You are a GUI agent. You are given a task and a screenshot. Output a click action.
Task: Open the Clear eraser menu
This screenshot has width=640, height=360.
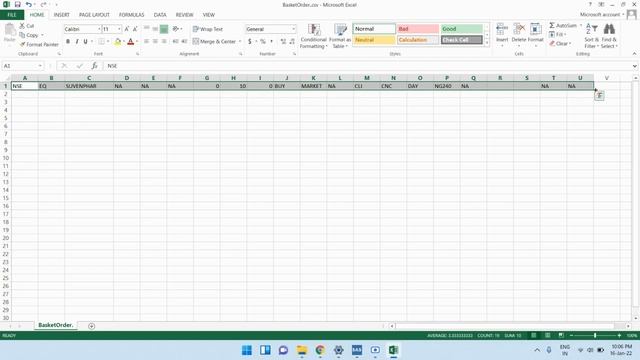coord(560,43)
